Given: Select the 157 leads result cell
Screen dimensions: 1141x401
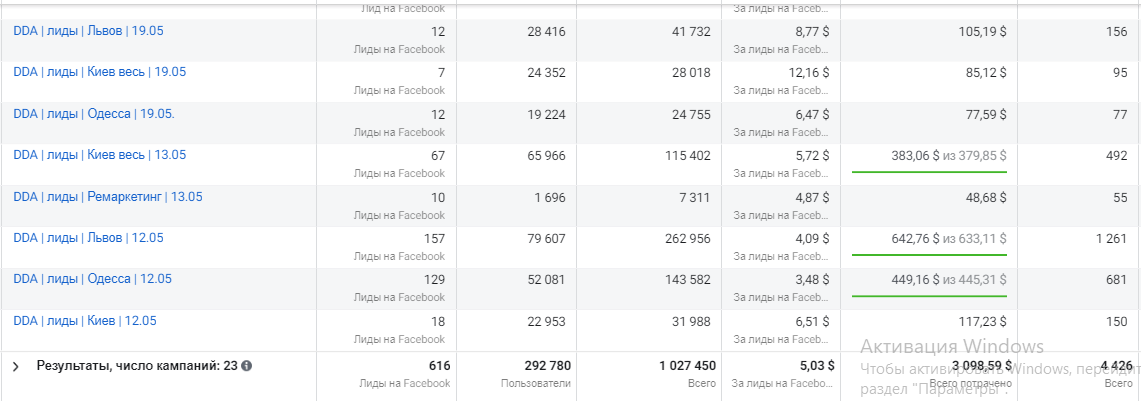Looking at the screenshot, I should (431, 238).
